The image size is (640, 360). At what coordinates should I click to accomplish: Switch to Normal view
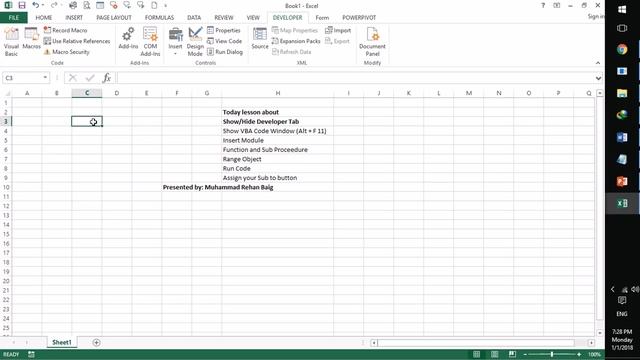[476, 354]
